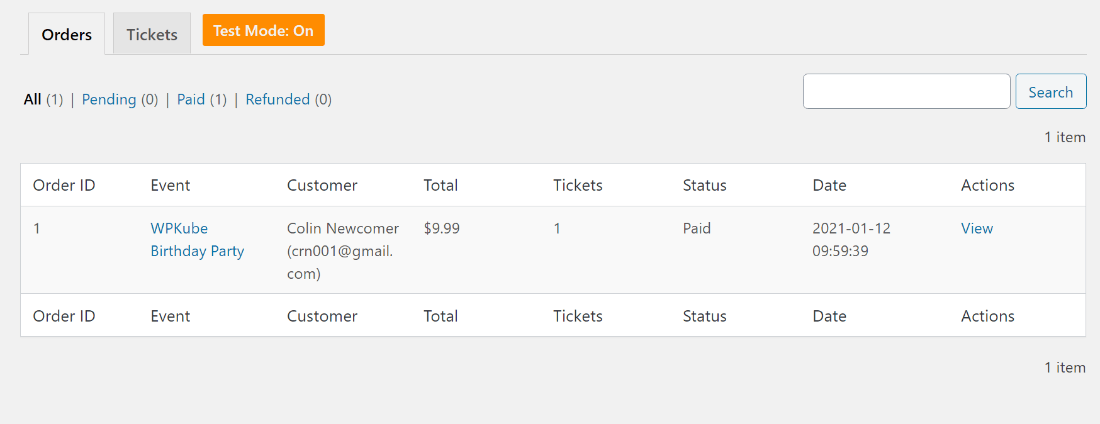Switch to the Tickets tab
The width and height of the screenshot is (1100, 424).
pyautogui.click(x=152, y=34)
